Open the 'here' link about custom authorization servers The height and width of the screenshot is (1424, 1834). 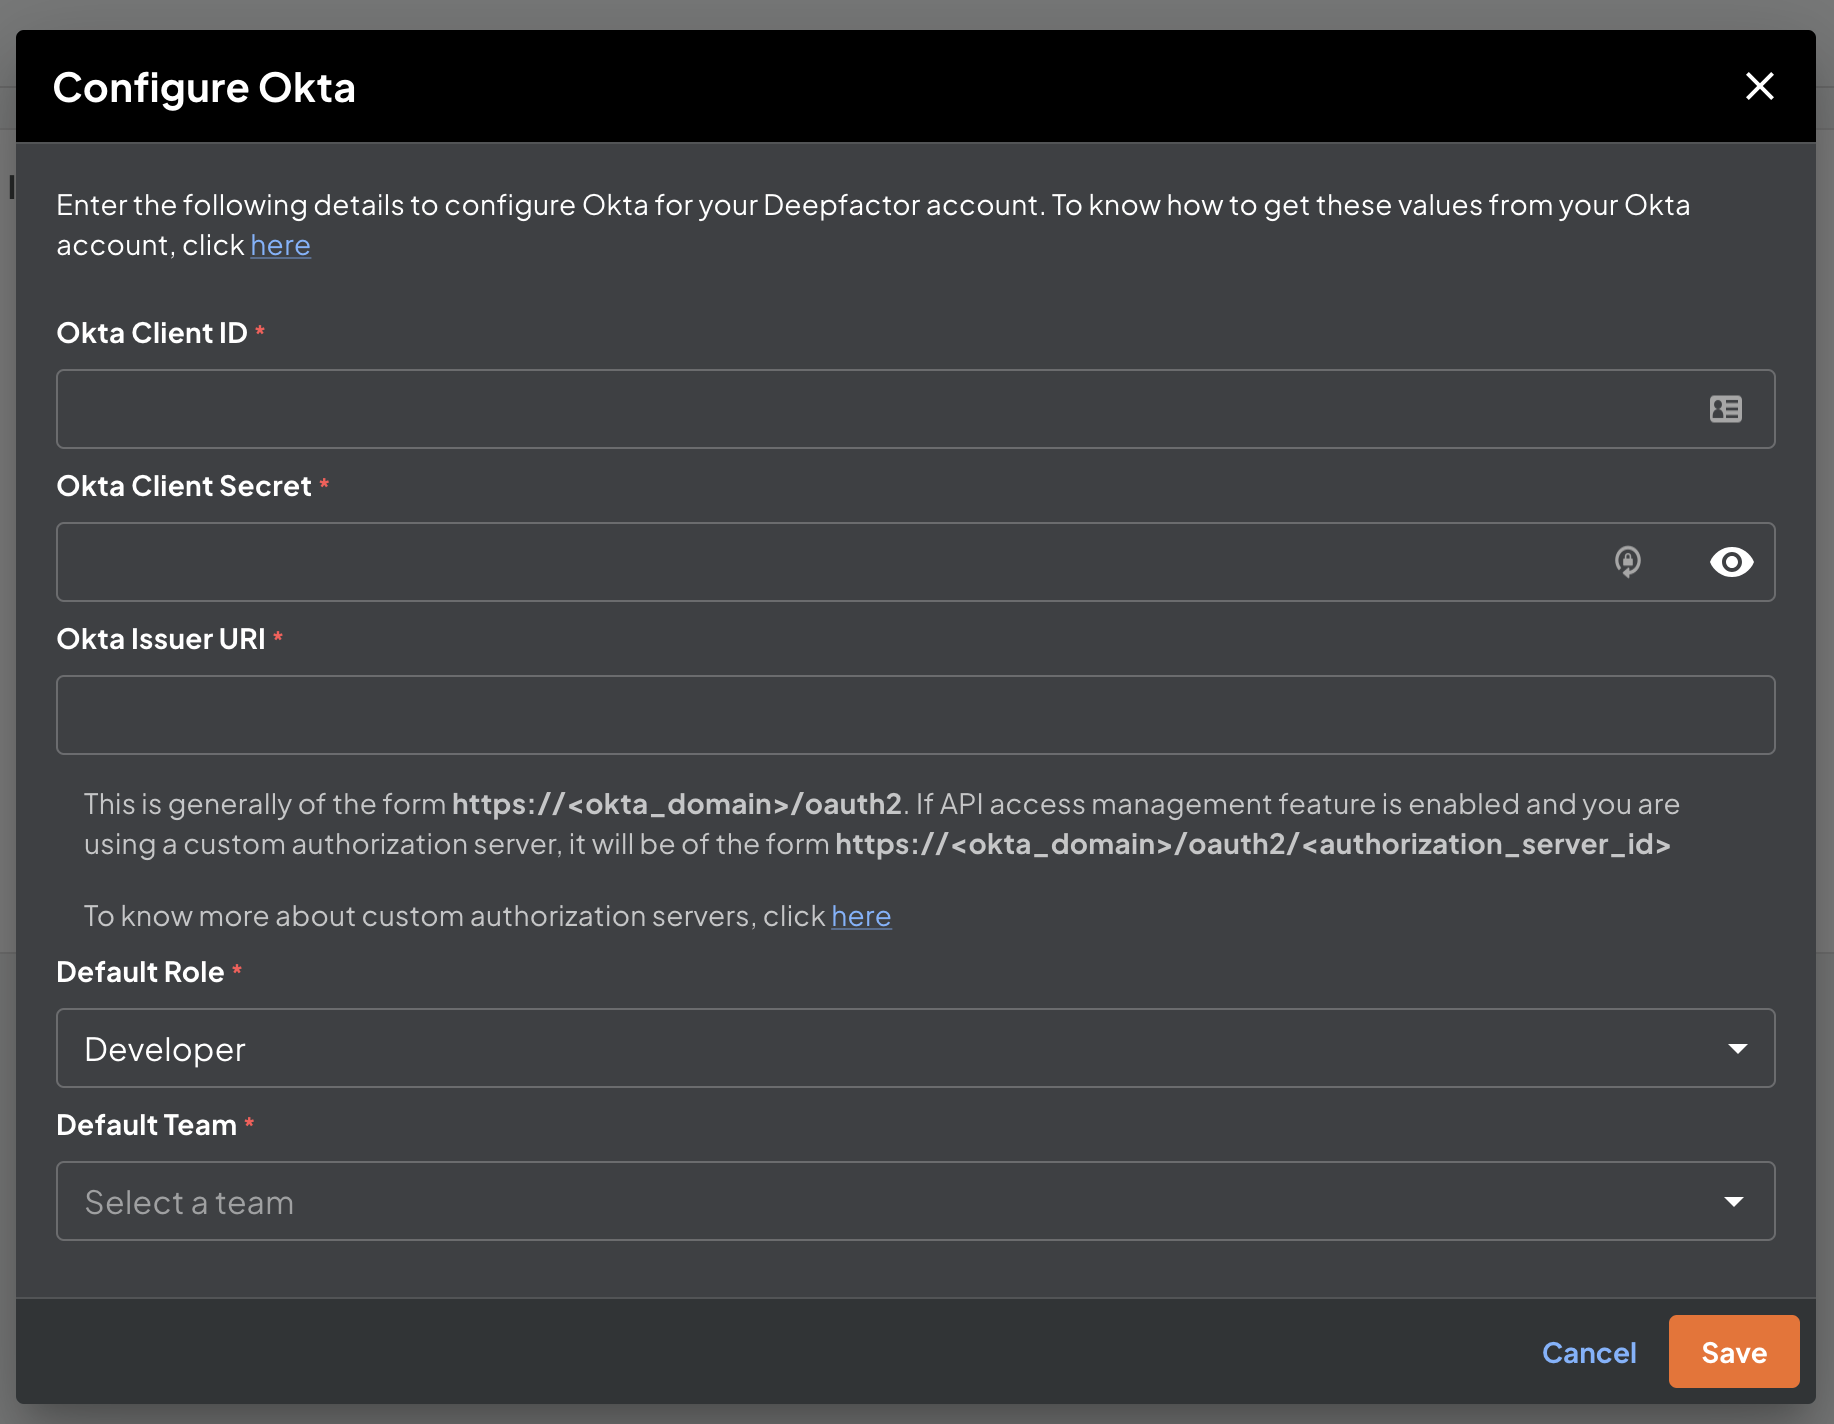pos(861,916)
